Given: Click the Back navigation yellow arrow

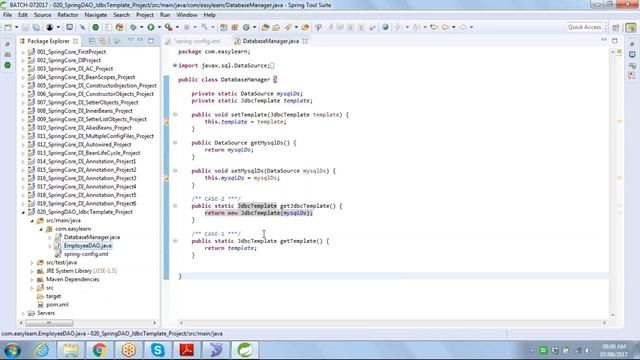Looking at the screenshot, I should [x=445, y=27].
